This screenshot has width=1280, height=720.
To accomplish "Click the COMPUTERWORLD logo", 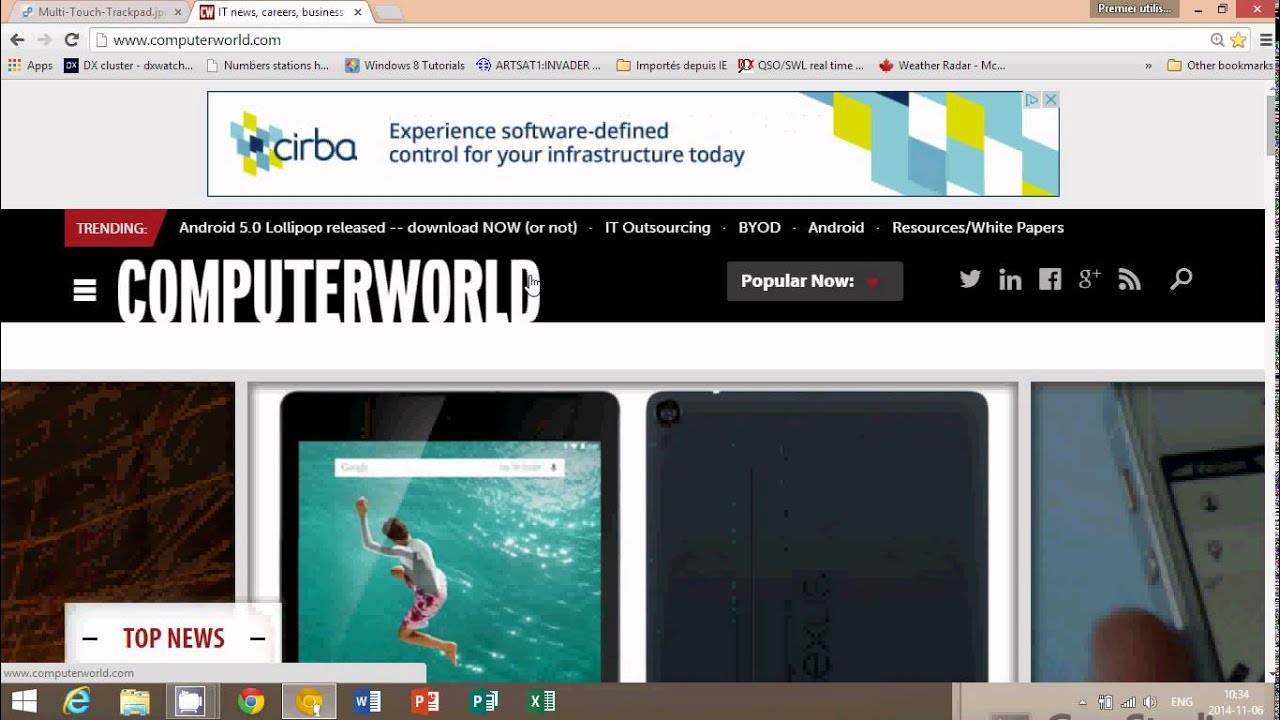I will pos(329,291).
